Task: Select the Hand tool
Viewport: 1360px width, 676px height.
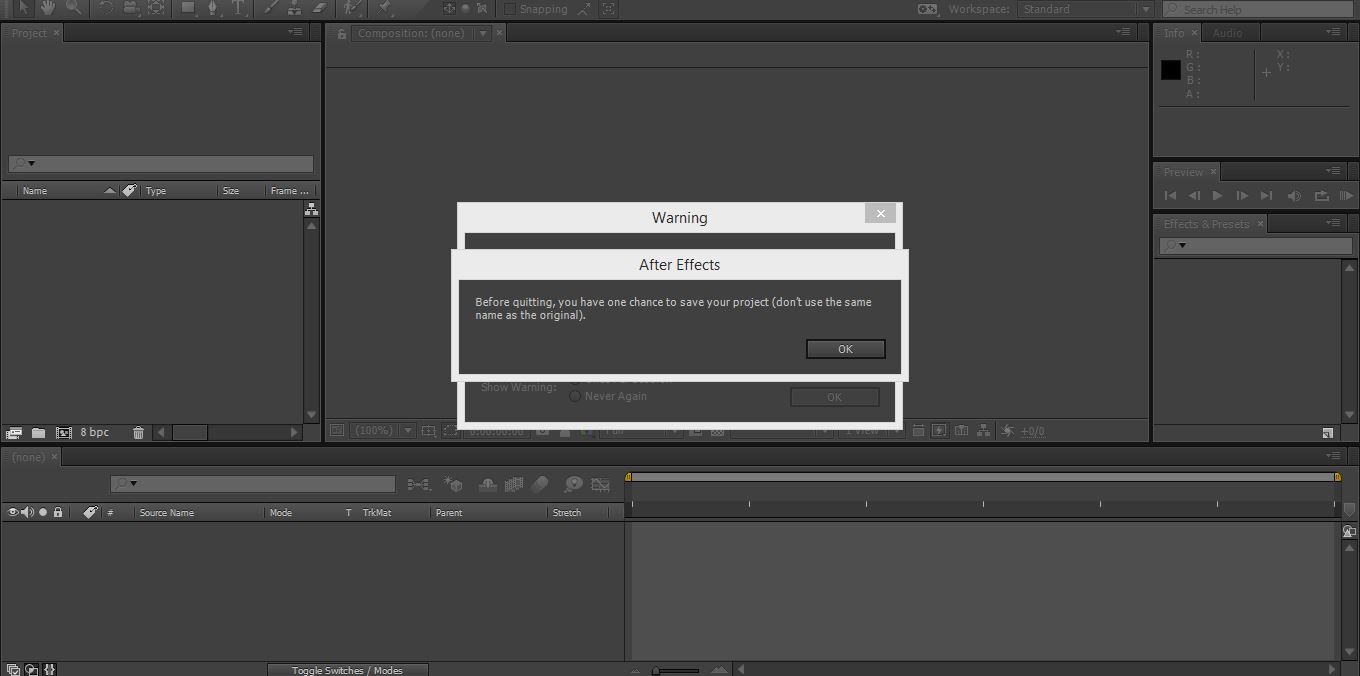Action: pos(49,8)
